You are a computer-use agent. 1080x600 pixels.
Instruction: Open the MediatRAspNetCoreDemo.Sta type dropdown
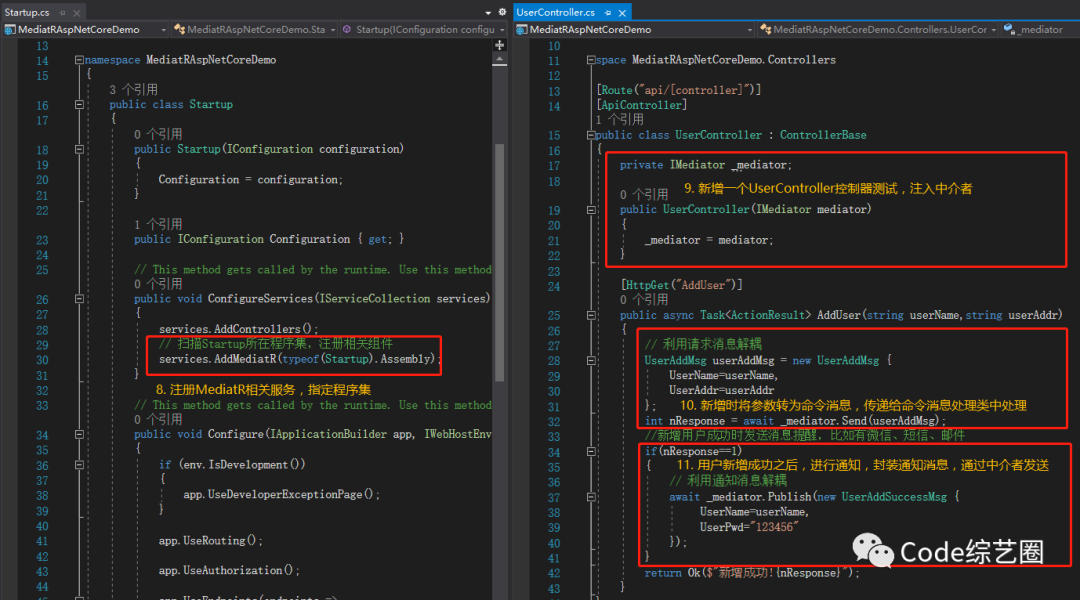click(x=255, y=30)
